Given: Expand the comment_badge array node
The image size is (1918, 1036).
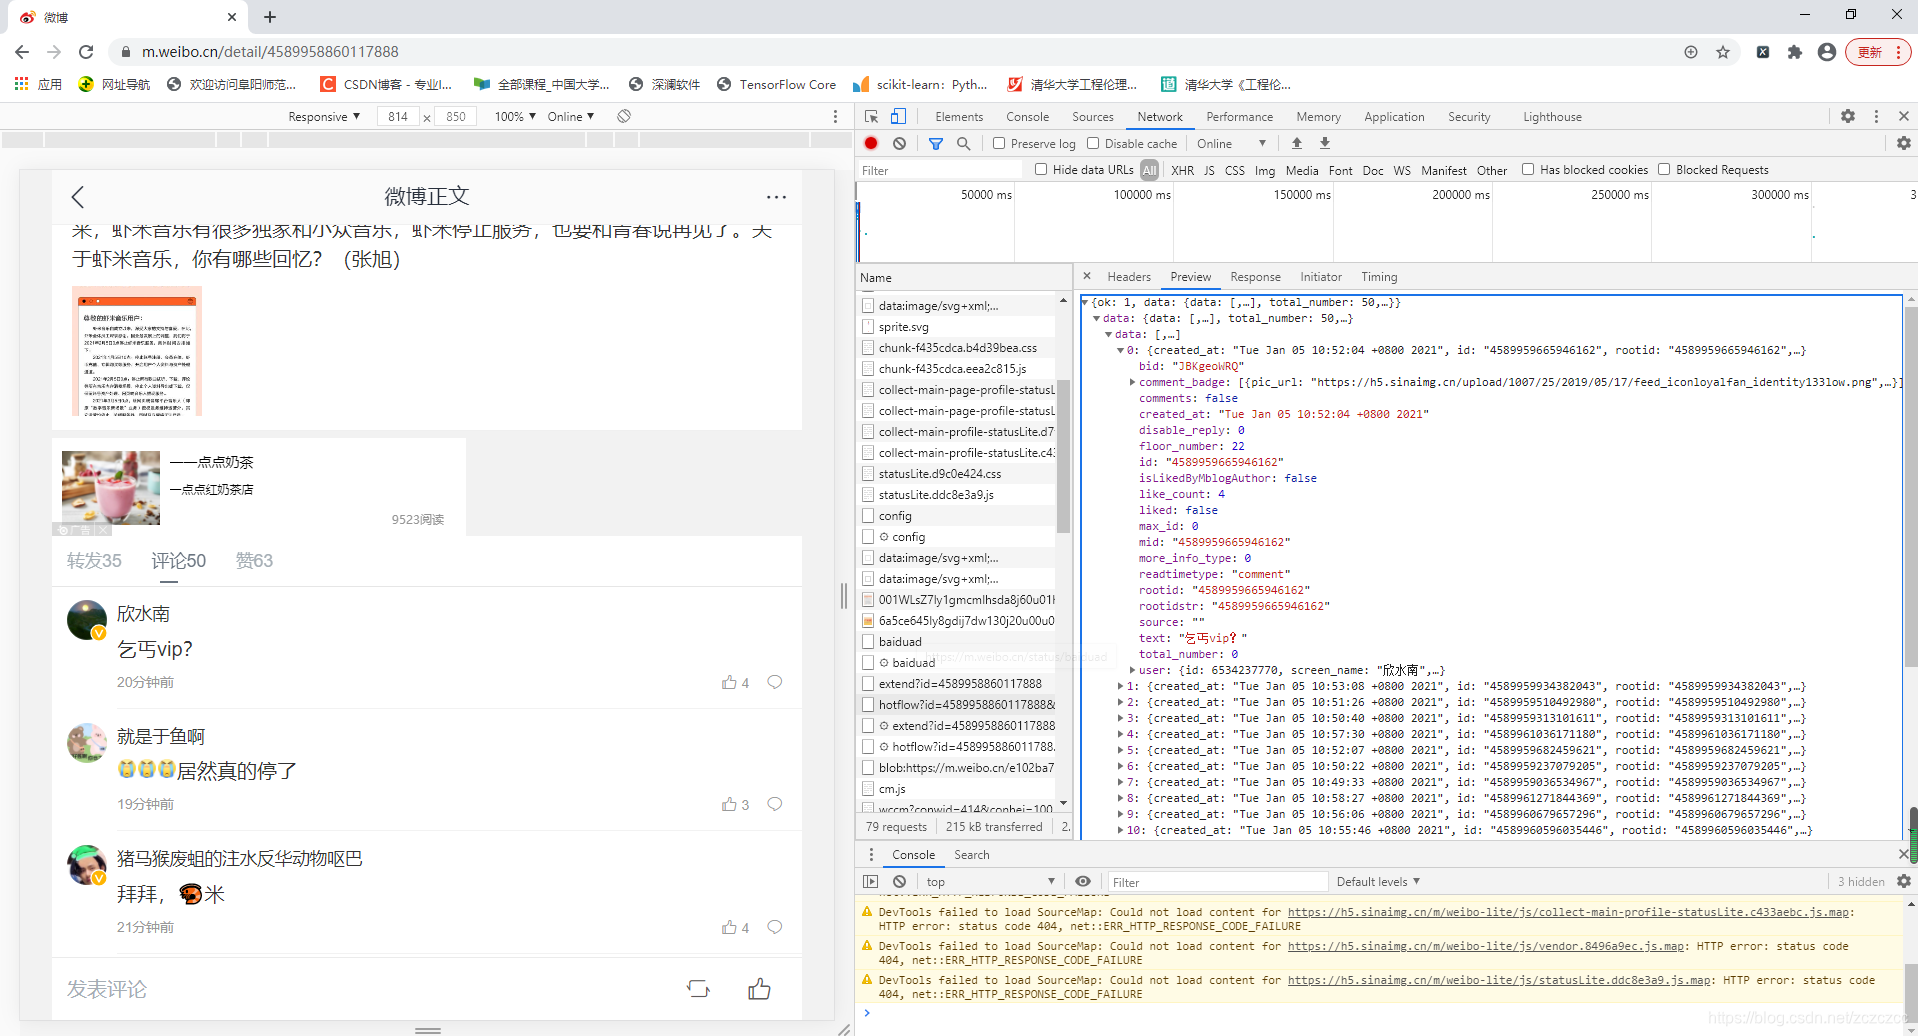Looking at the screenshot, I should 1132,382.
